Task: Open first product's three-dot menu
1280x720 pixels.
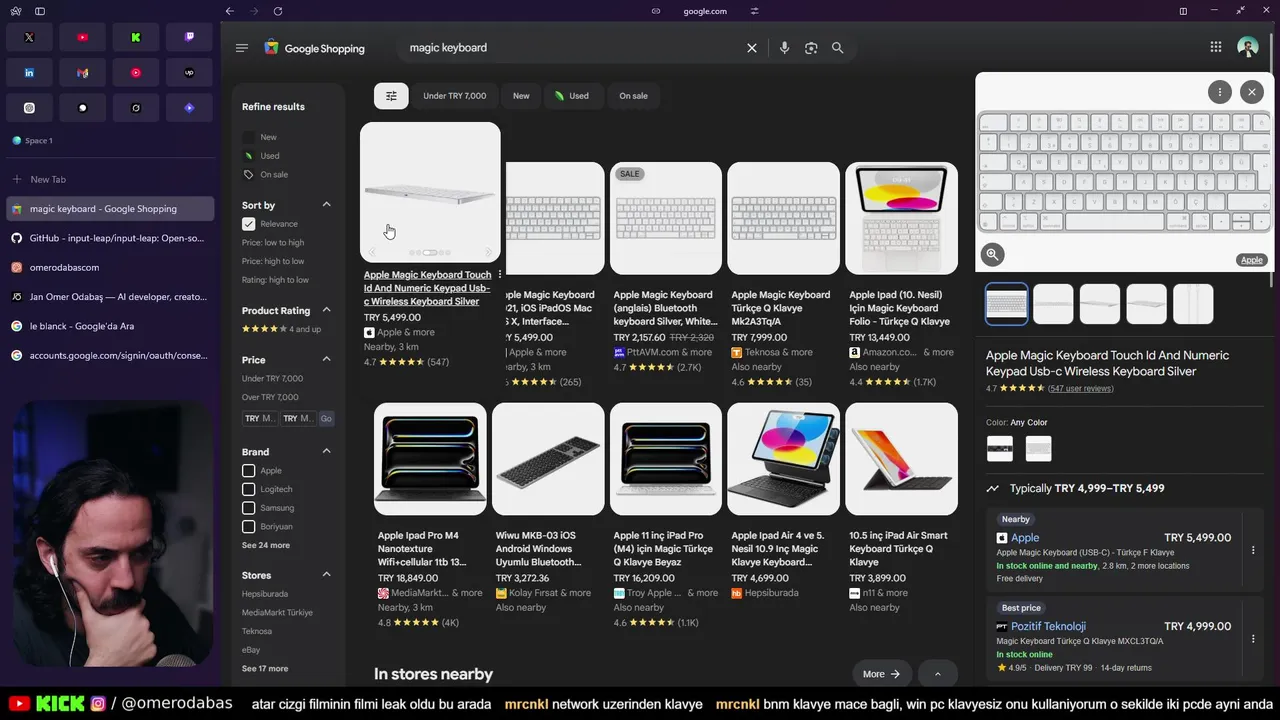Action: tap(500, 275)
